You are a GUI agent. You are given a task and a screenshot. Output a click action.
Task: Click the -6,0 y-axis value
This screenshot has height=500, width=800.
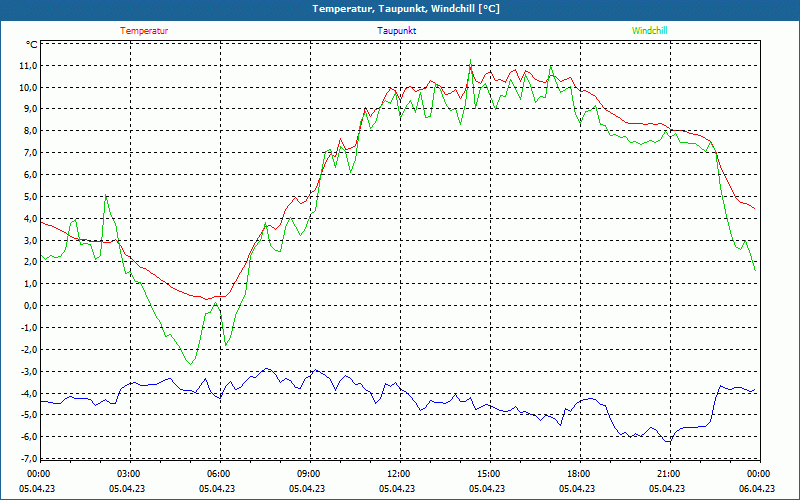click(29, 437)
